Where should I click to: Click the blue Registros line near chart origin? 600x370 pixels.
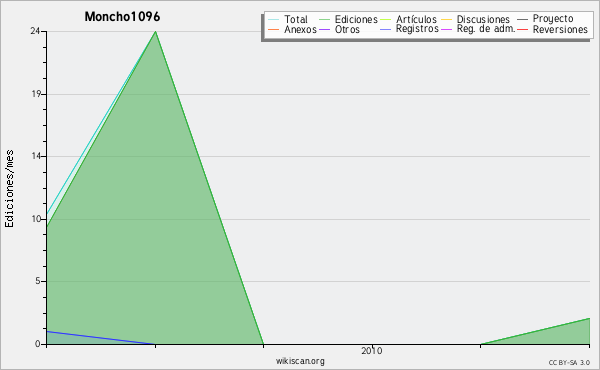pos(100,338)
